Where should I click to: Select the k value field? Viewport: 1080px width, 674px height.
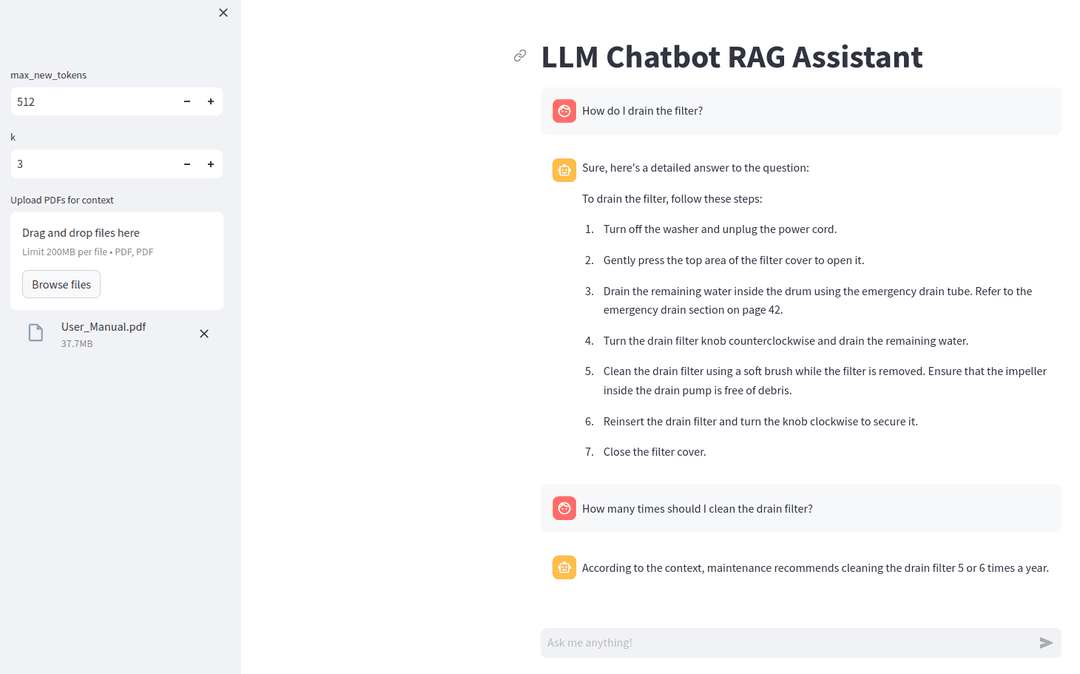pos(90,163)
